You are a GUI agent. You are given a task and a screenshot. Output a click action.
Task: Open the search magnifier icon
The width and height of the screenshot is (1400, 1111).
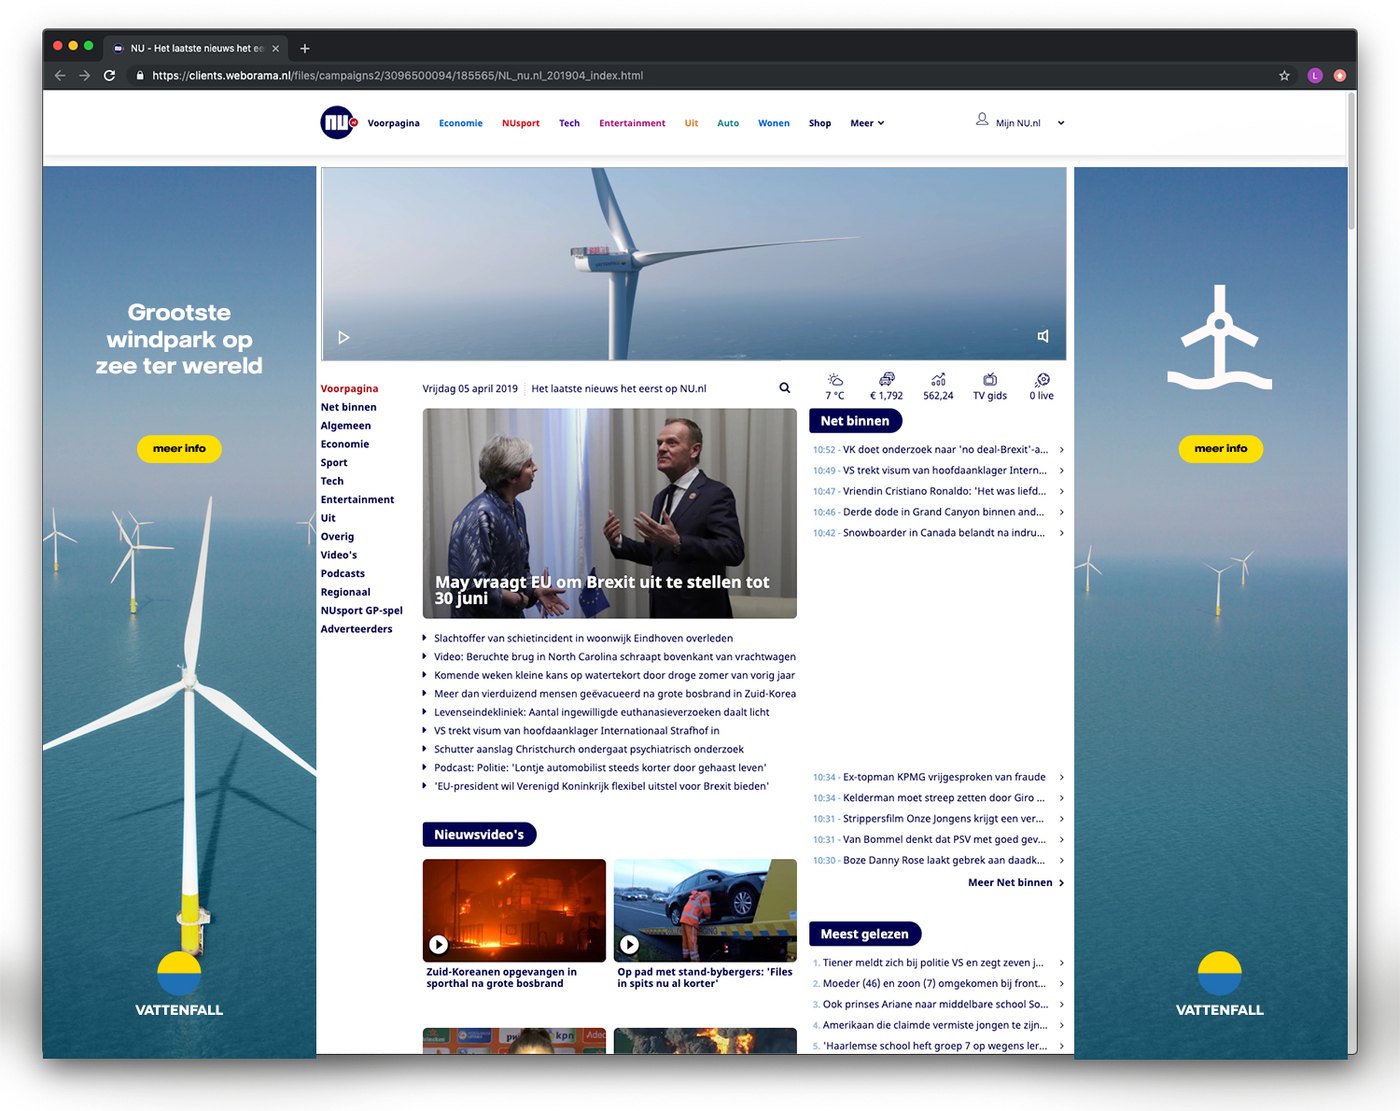[x=785, y=388]
